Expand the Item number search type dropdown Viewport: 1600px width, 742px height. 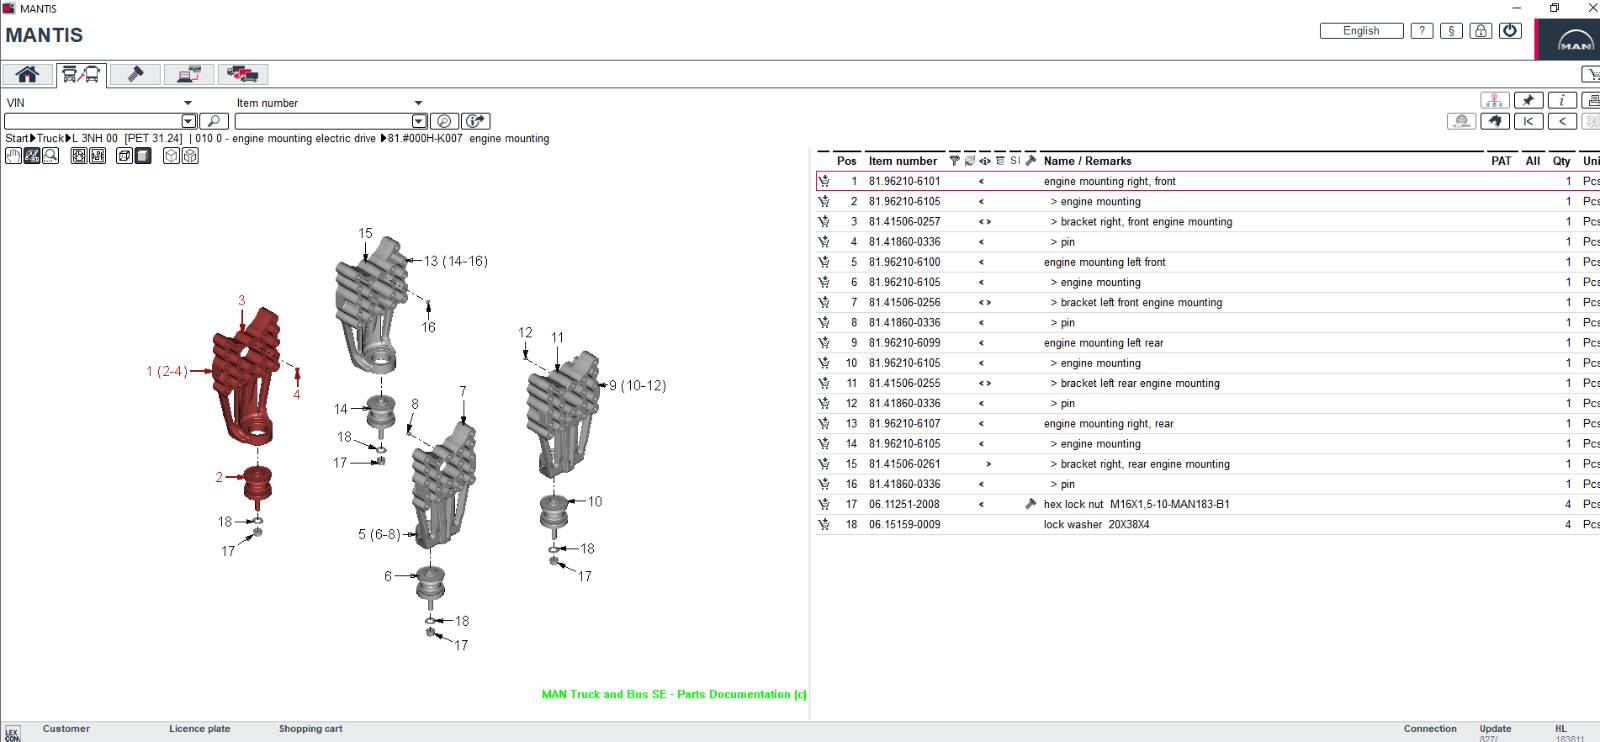click(x=418, y=103)
